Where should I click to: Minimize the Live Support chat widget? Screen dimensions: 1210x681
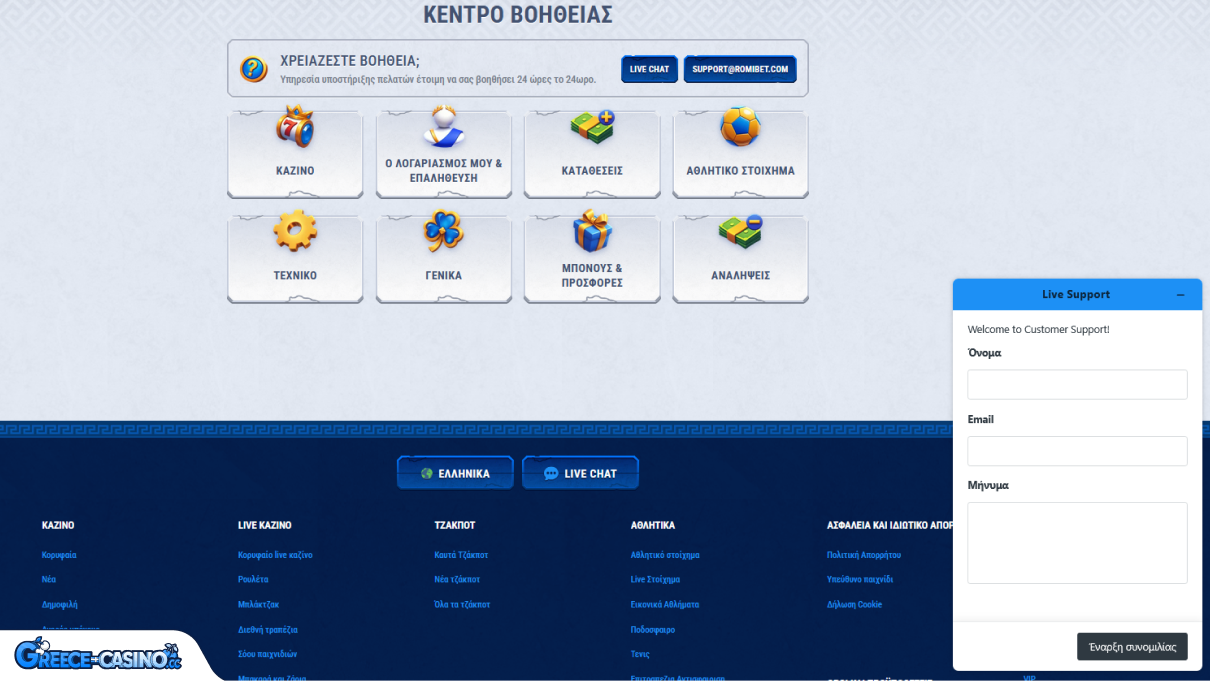1180,295
